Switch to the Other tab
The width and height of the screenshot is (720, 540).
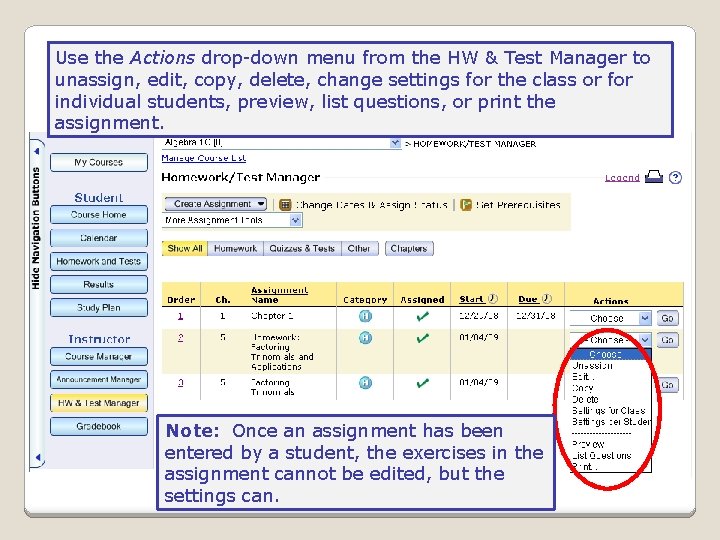[360, 248]
